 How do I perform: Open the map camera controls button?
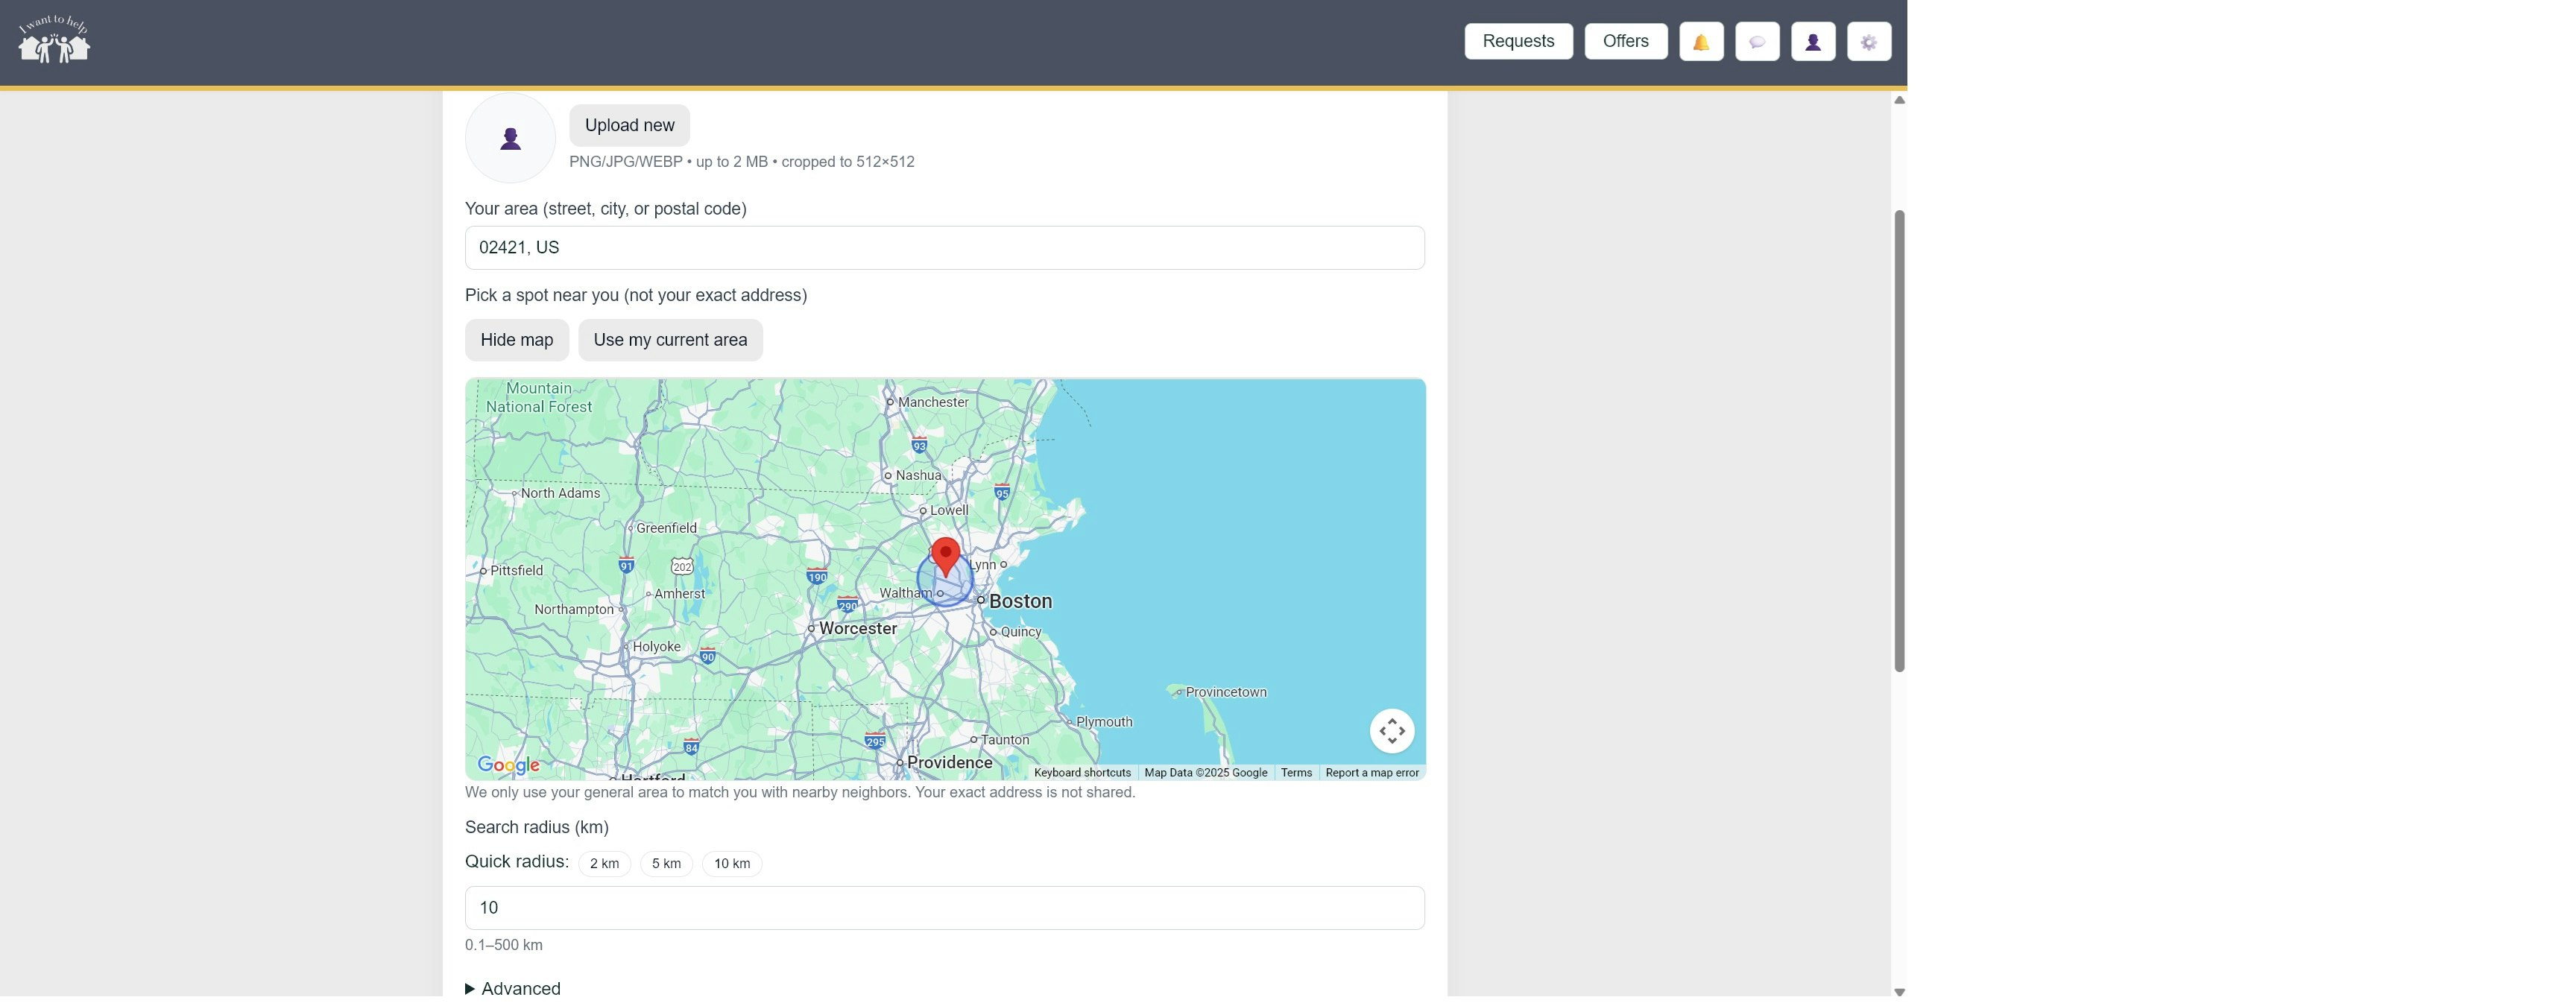tap(1392, 731)
